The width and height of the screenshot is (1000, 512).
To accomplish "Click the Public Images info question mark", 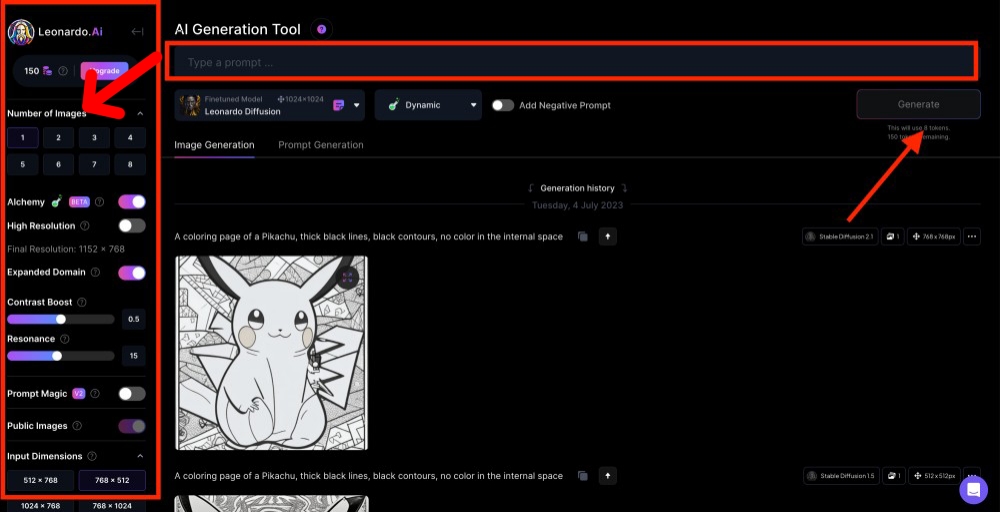I will (77, 426).
